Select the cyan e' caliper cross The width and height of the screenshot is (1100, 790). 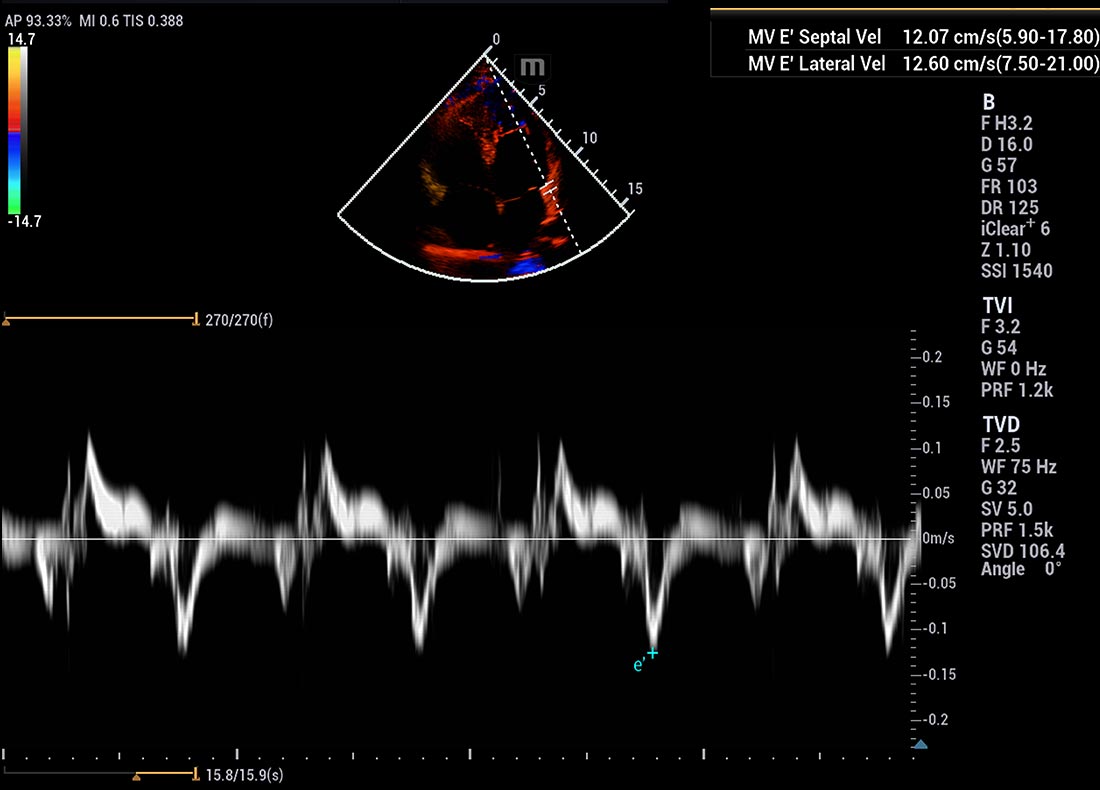(x=652, y=653)
